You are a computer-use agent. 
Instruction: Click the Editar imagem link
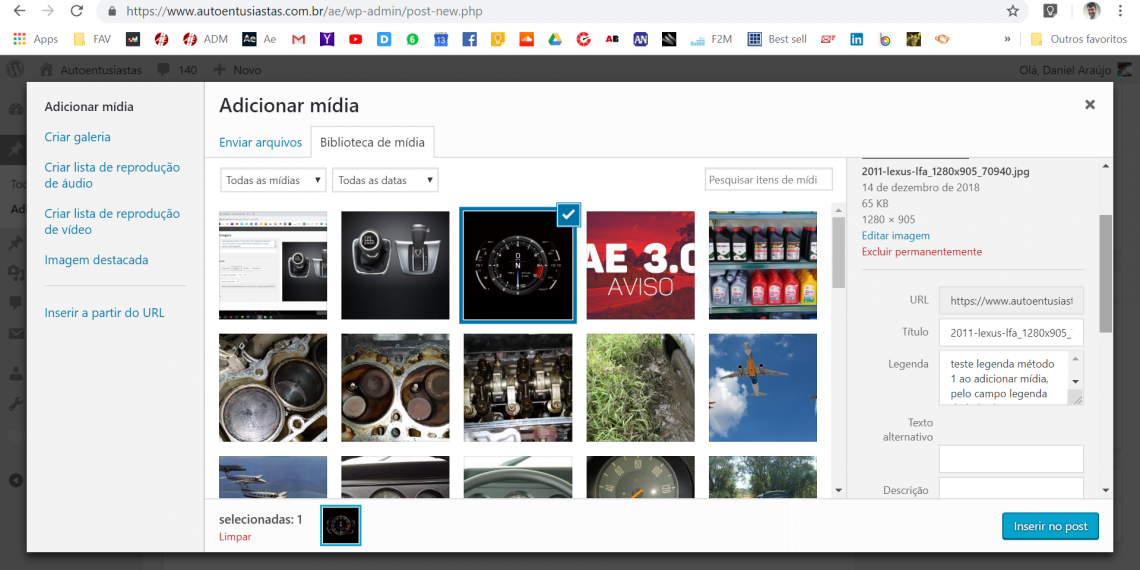(x=895, y=235)
